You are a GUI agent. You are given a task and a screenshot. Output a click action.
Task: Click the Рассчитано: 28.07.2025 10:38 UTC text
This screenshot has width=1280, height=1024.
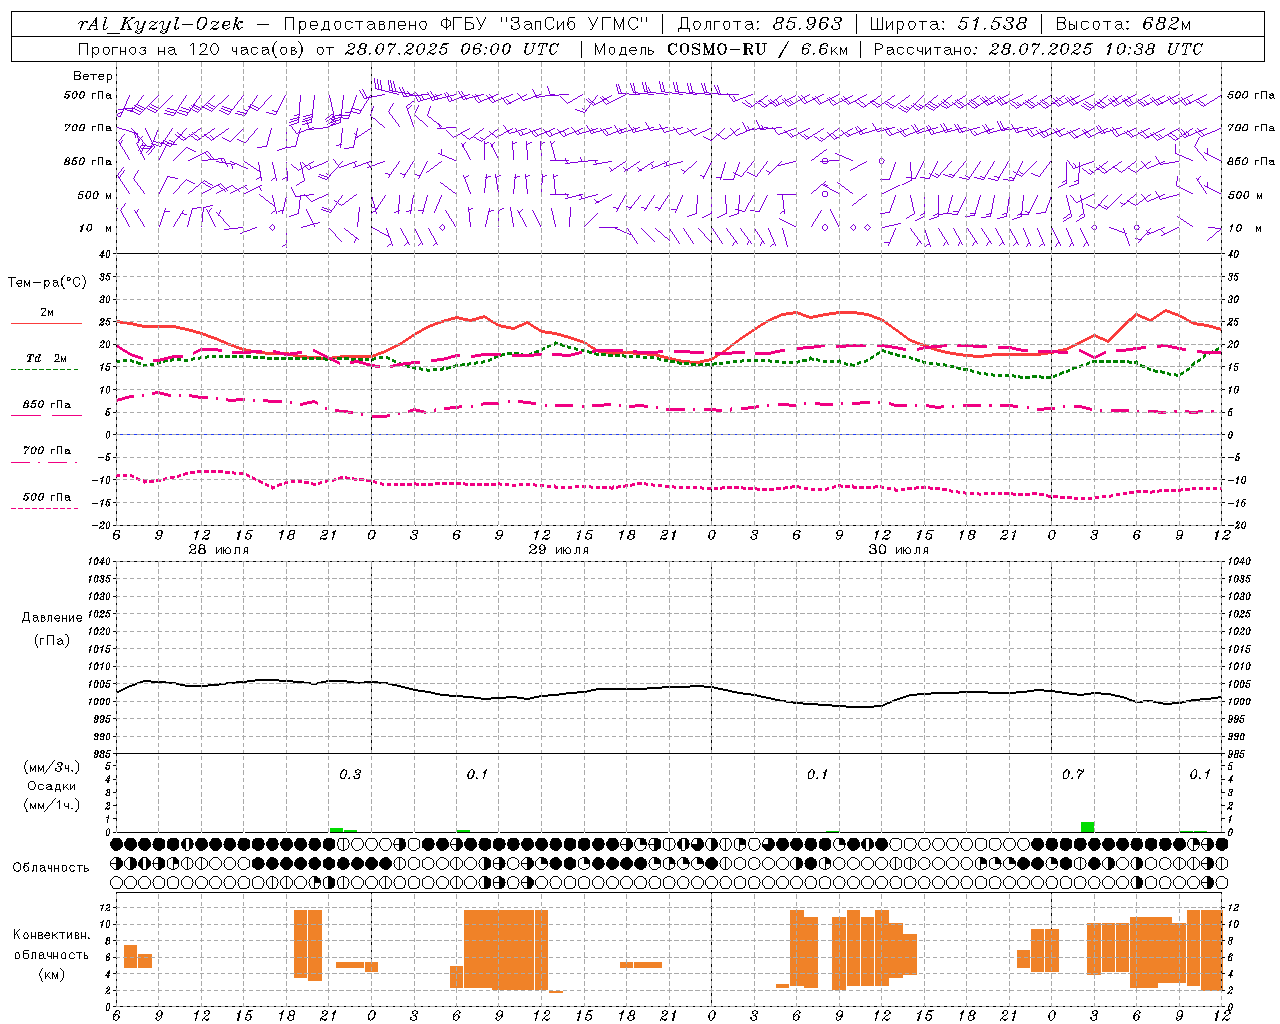pyautogui.click(x=1038, y=48)
